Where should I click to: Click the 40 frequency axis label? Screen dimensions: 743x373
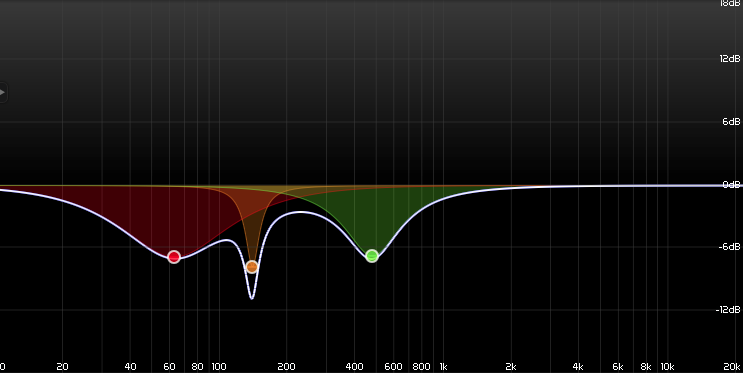130,367
